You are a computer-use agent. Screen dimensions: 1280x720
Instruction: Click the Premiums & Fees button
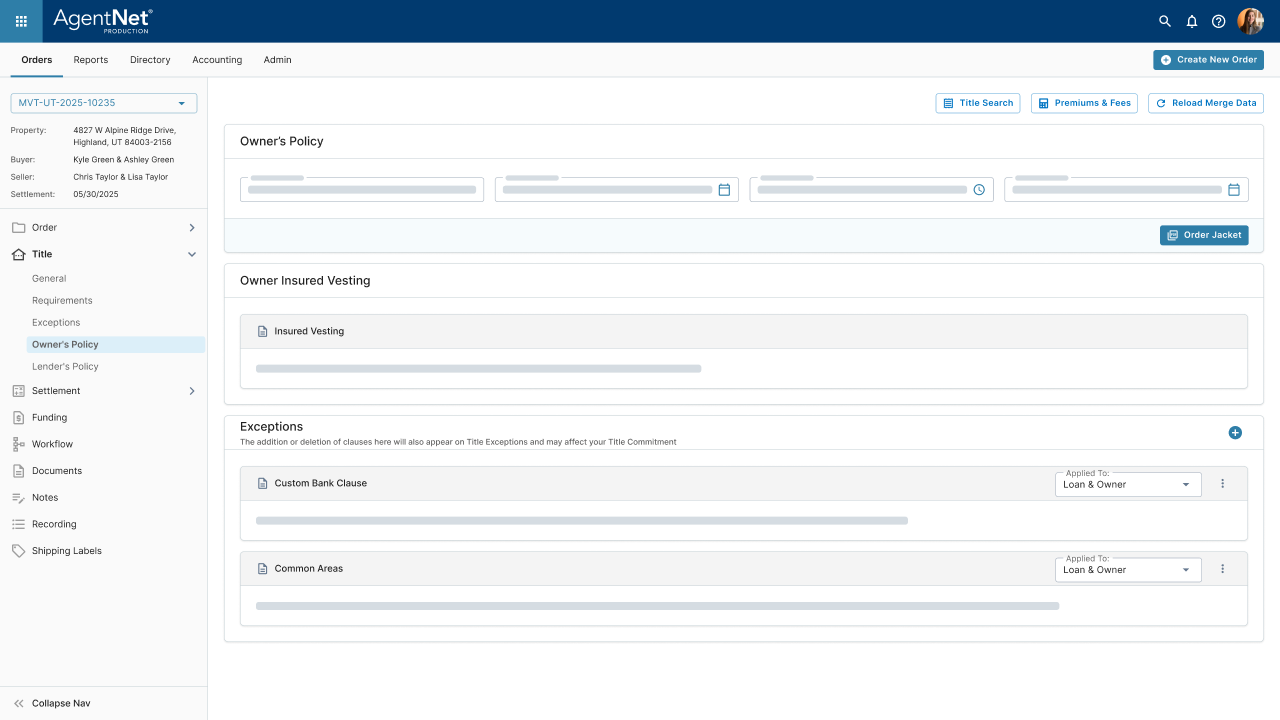click(x=1084, y=103)
